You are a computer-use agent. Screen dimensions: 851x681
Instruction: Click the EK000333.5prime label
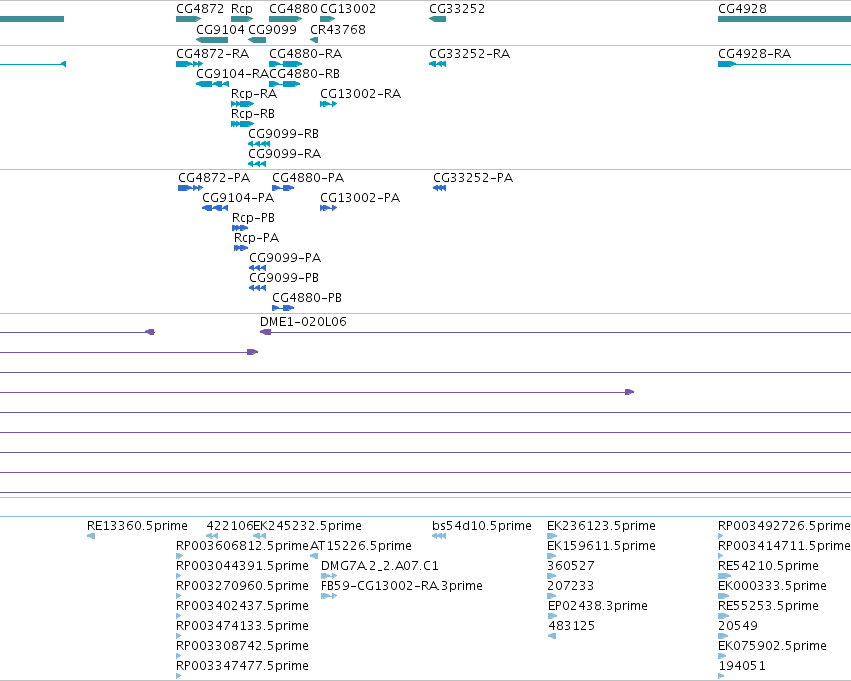pyautogui.click(x=772, y=585)
